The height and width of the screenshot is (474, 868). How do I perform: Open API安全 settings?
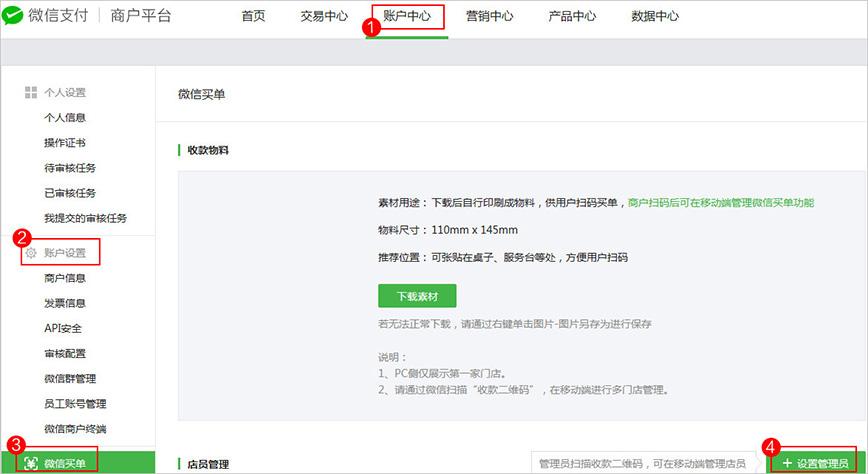(x=63, y=328)
